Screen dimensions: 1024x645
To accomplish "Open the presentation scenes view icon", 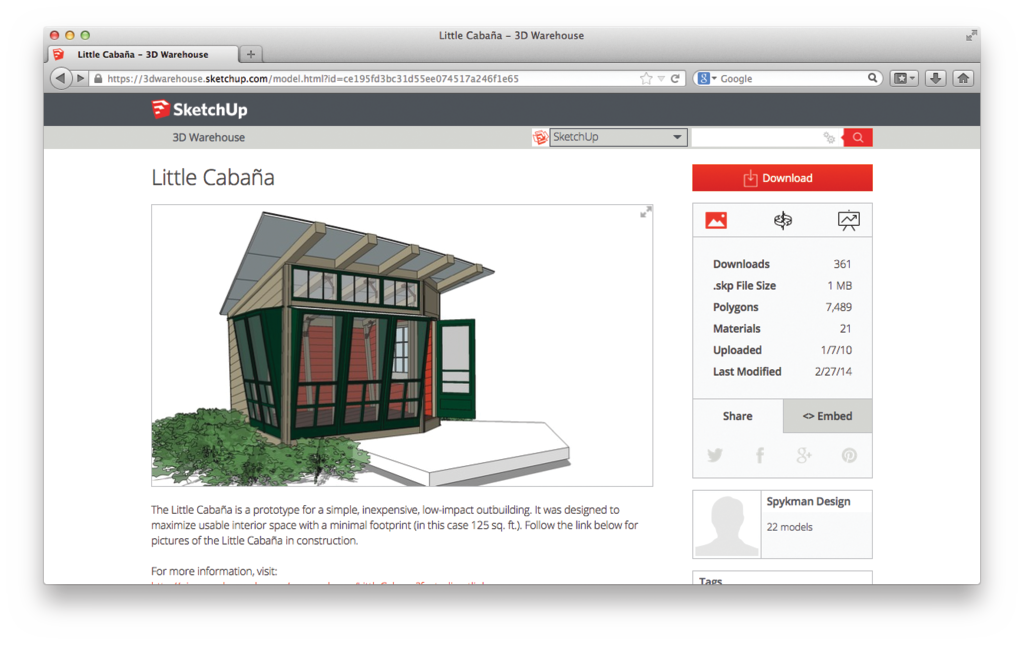I will [848, 221].
